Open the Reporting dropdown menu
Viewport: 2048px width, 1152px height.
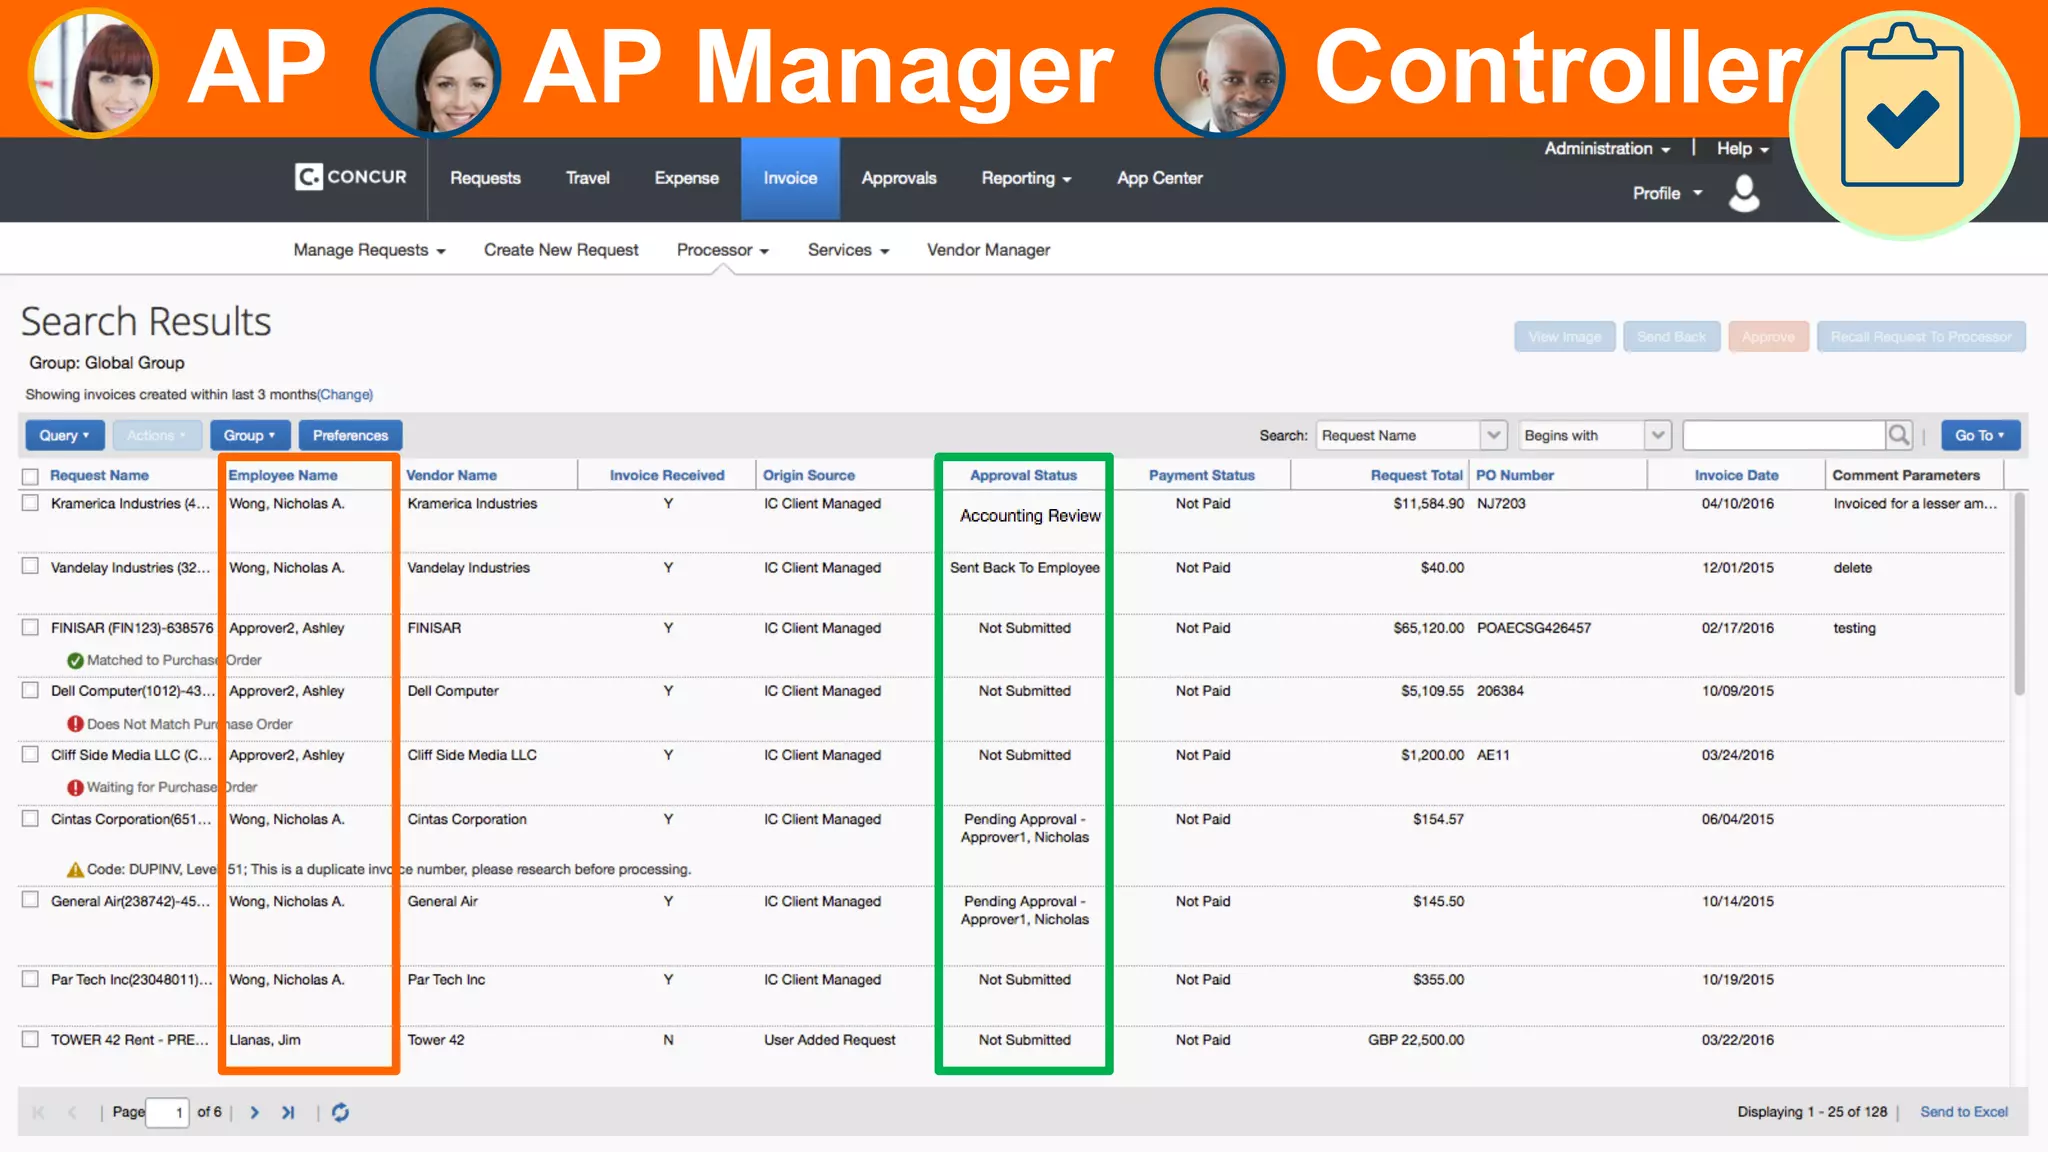point(1026,178)
